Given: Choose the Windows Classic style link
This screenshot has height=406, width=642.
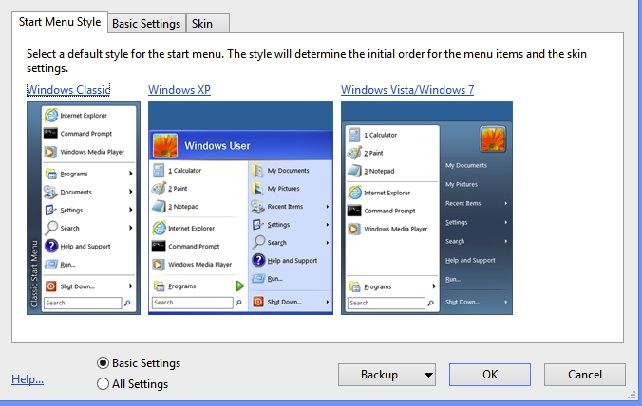Looking at the screenshot, I should tap(68, 90).
